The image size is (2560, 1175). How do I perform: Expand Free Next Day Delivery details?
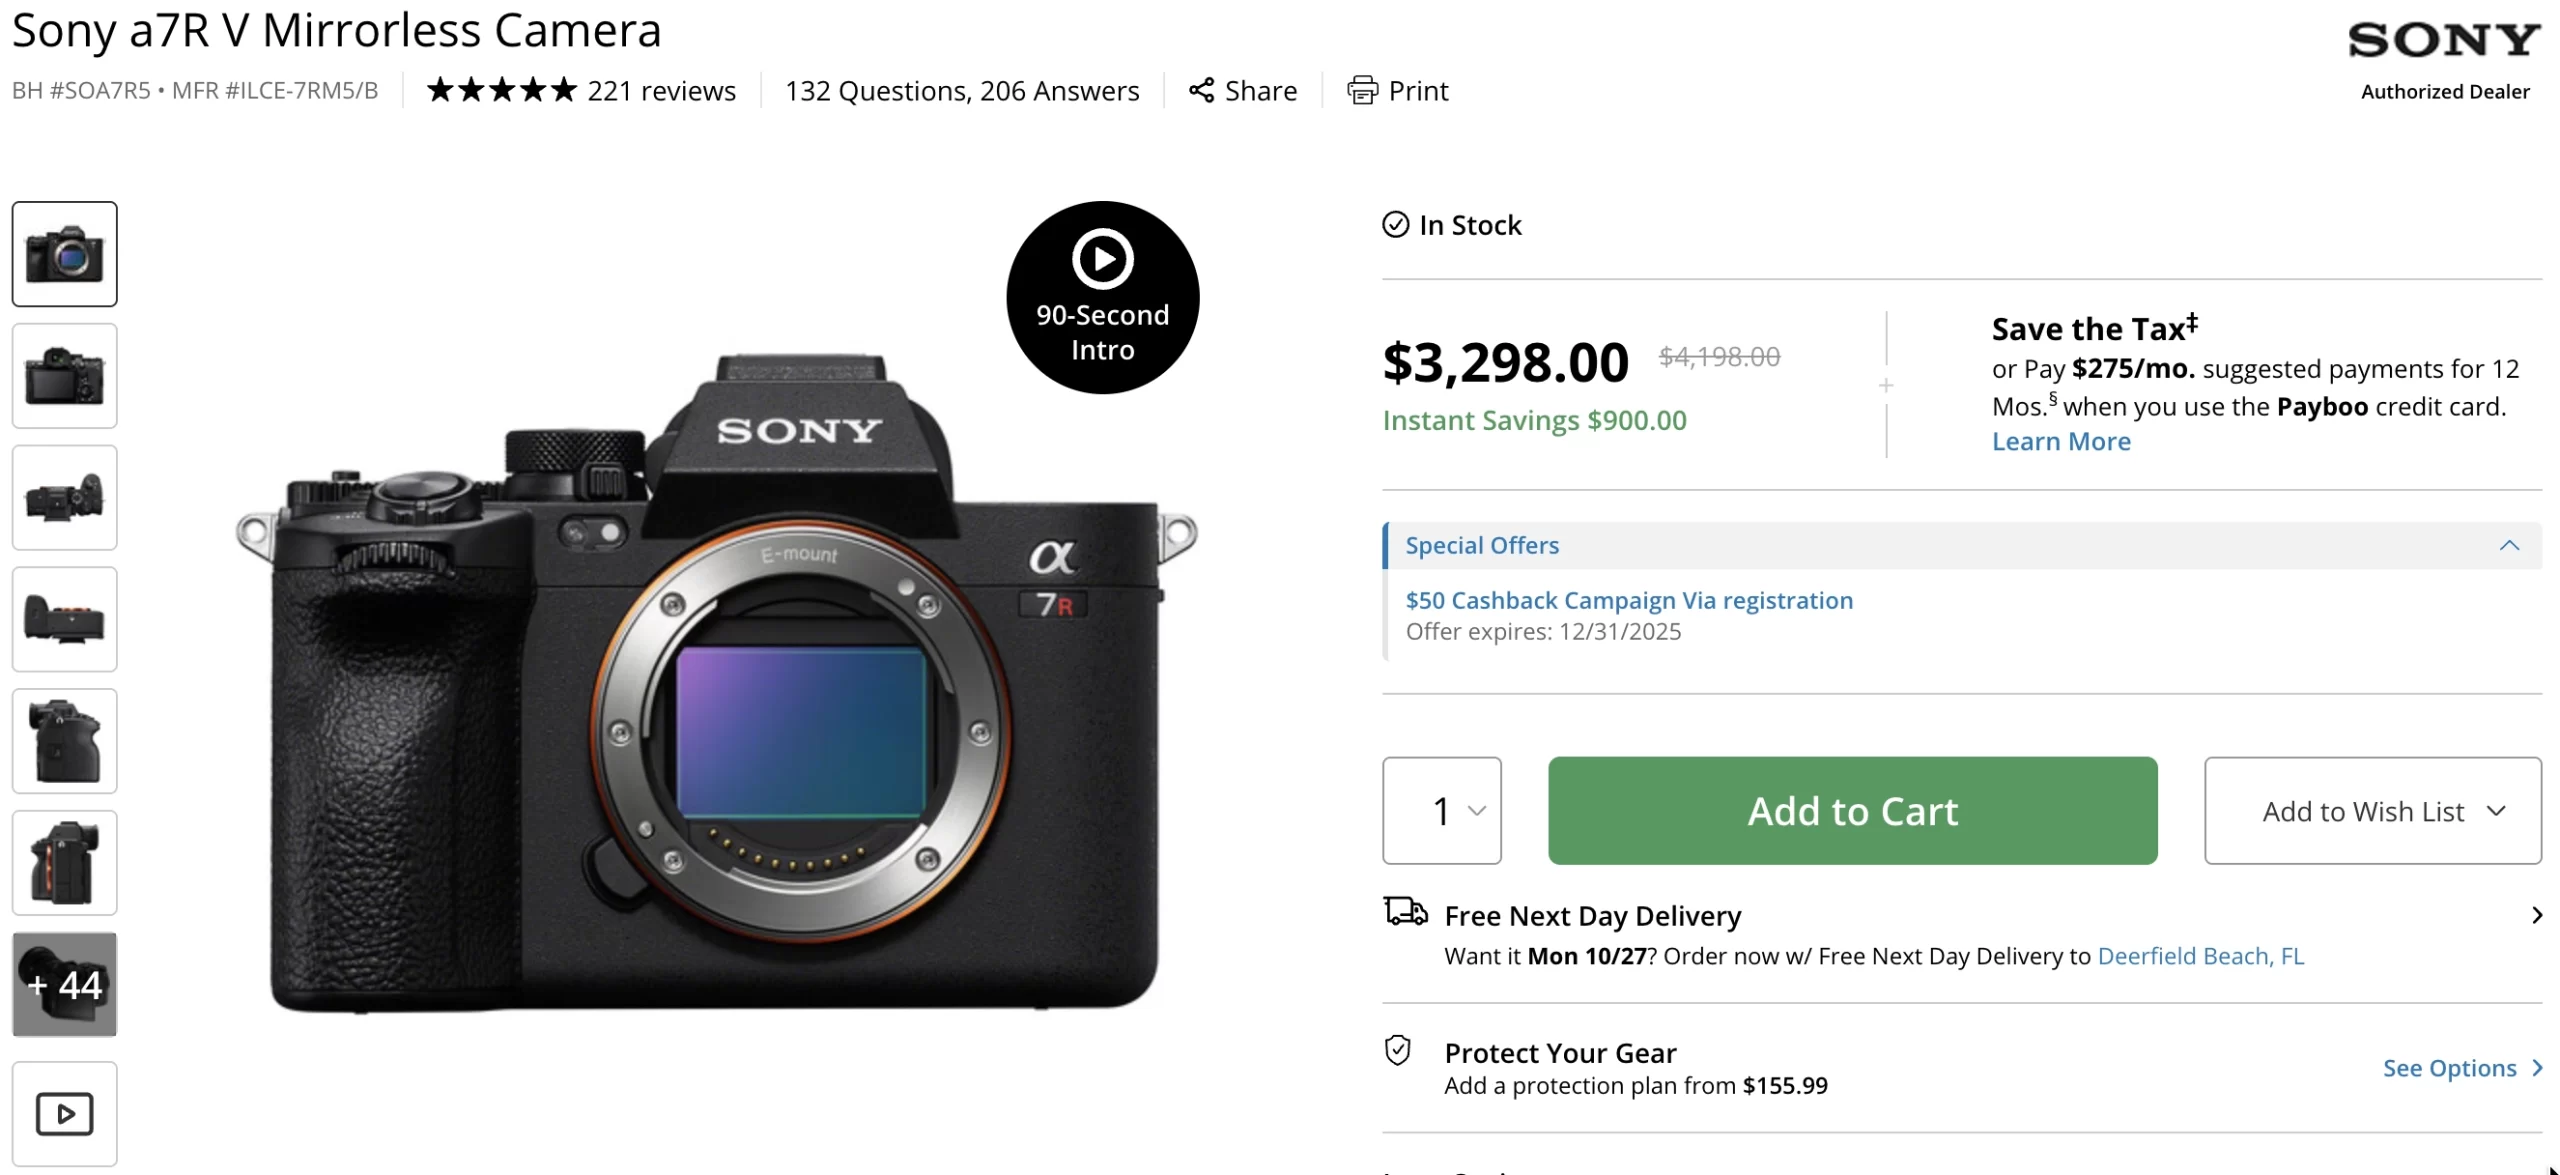click(x=2536, y=915)
